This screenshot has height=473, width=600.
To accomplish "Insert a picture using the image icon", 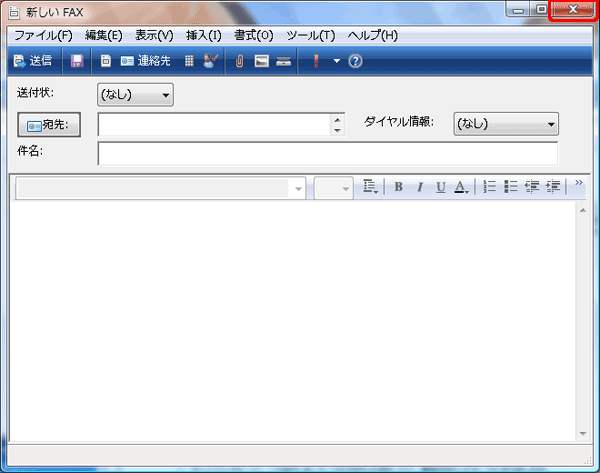I will point(261,61).
